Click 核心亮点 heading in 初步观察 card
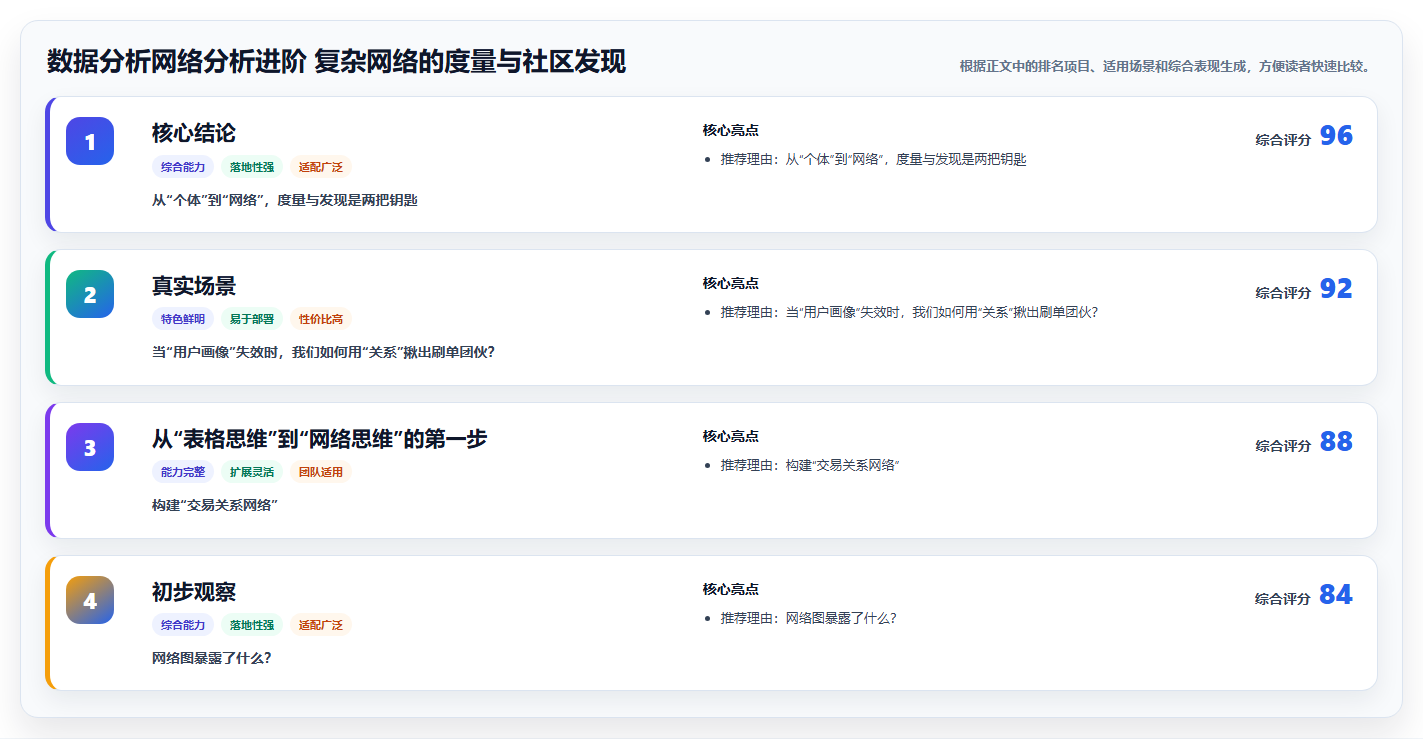This screenshot has height=739, width=1423. coord(730,589)
